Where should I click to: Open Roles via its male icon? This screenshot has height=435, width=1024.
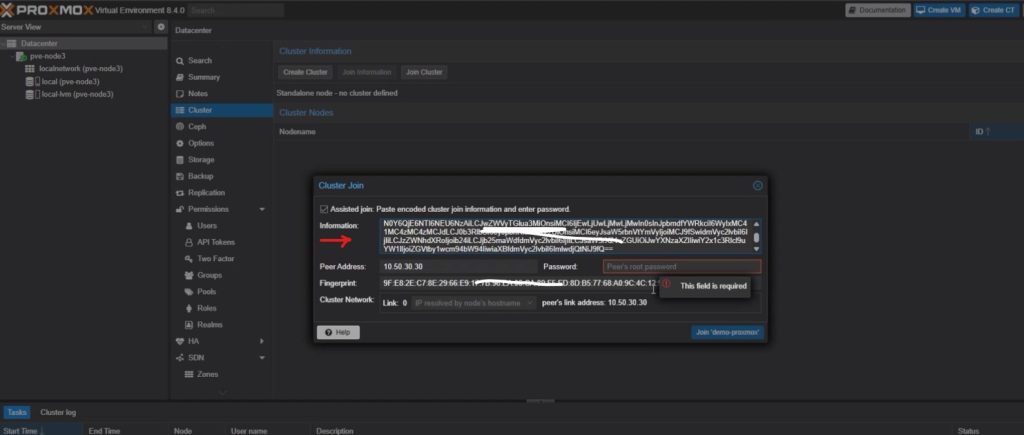(189, 308)
